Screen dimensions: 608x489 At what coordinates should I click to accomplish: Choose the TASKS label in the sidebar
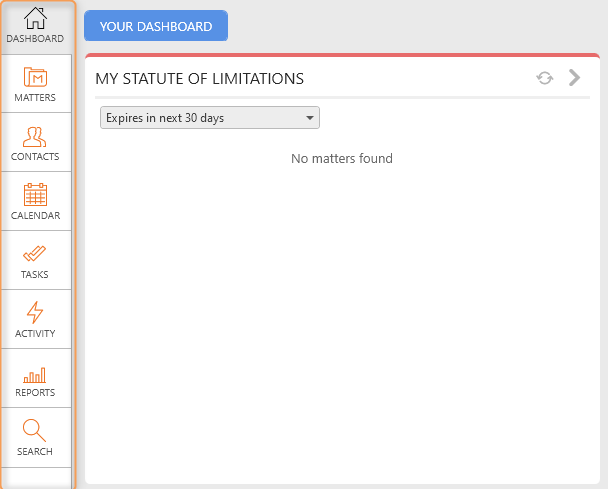[35, 275]
